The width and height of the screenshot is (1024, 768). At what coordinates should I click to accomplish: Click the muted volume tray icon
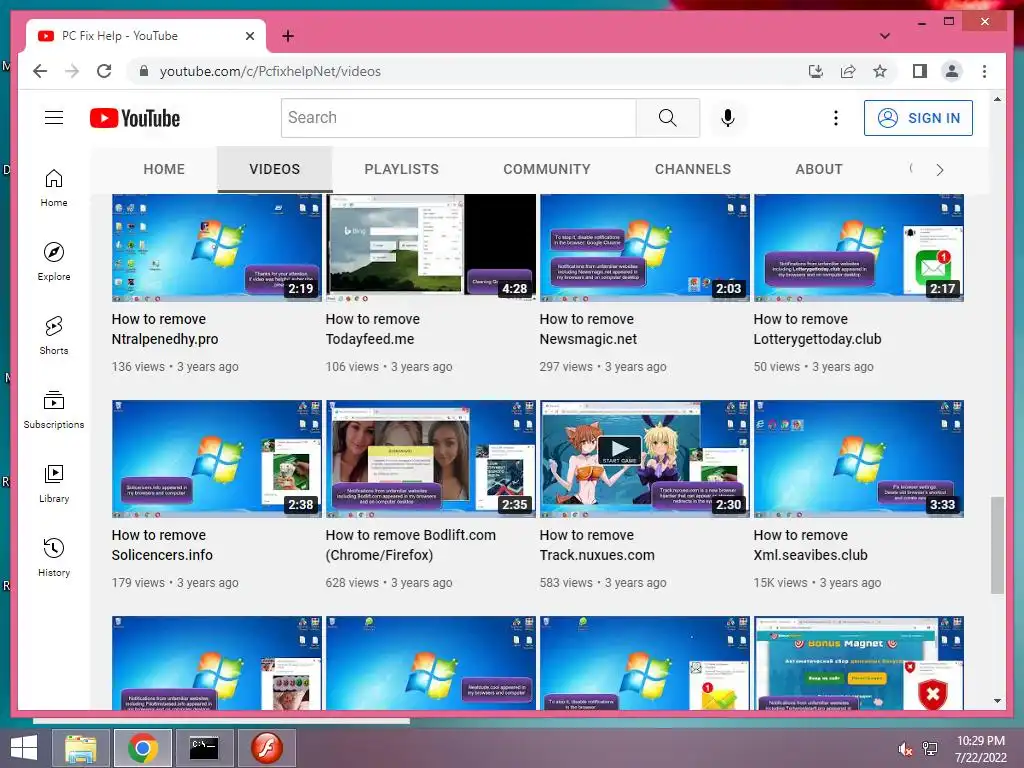click(905, 748)
